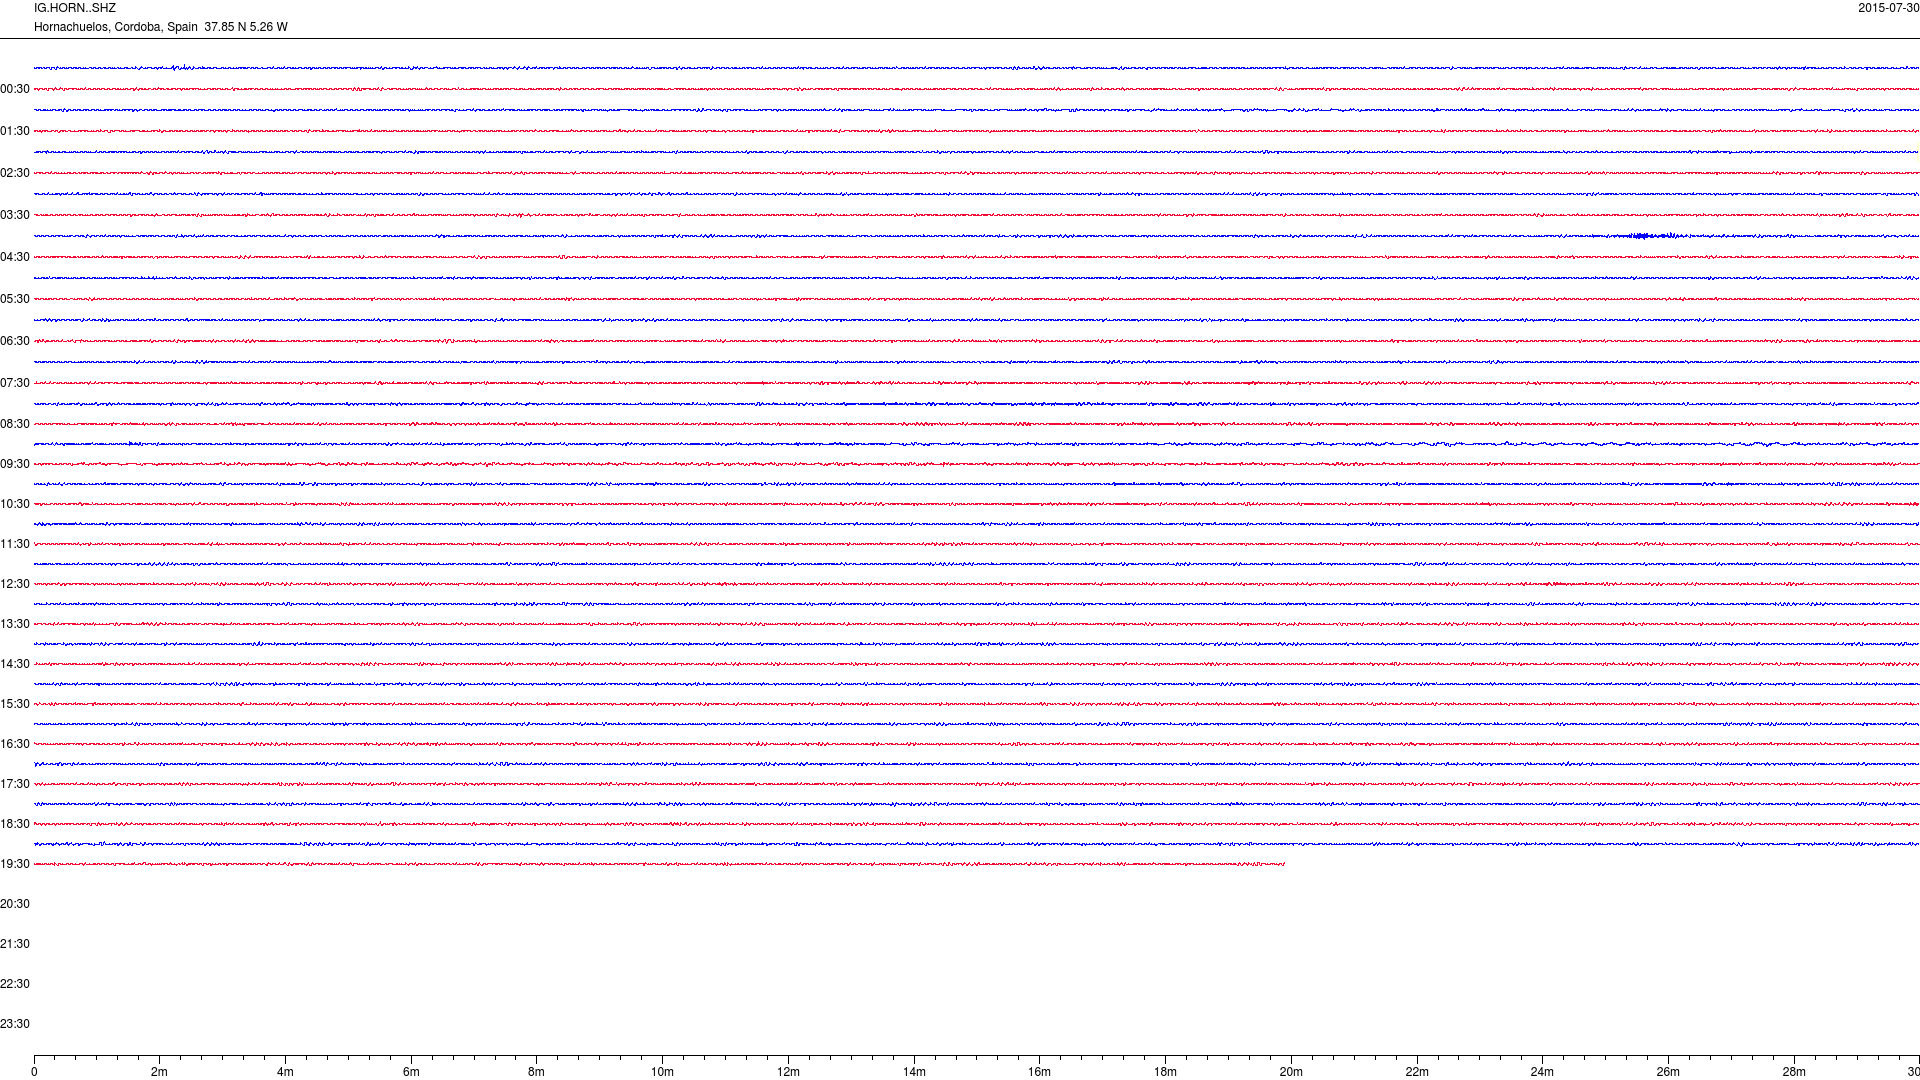Select the 09:30 time row label

click(x=15, y=464)
